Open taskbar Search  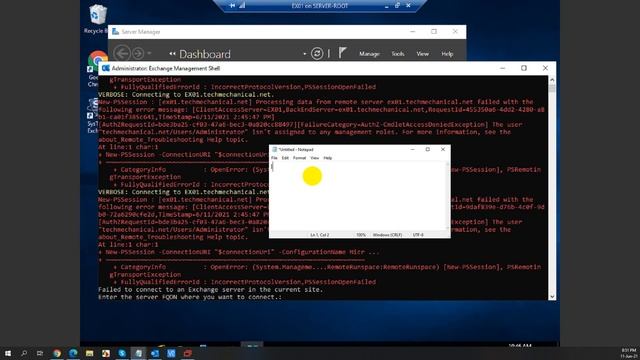coord(24,353)
